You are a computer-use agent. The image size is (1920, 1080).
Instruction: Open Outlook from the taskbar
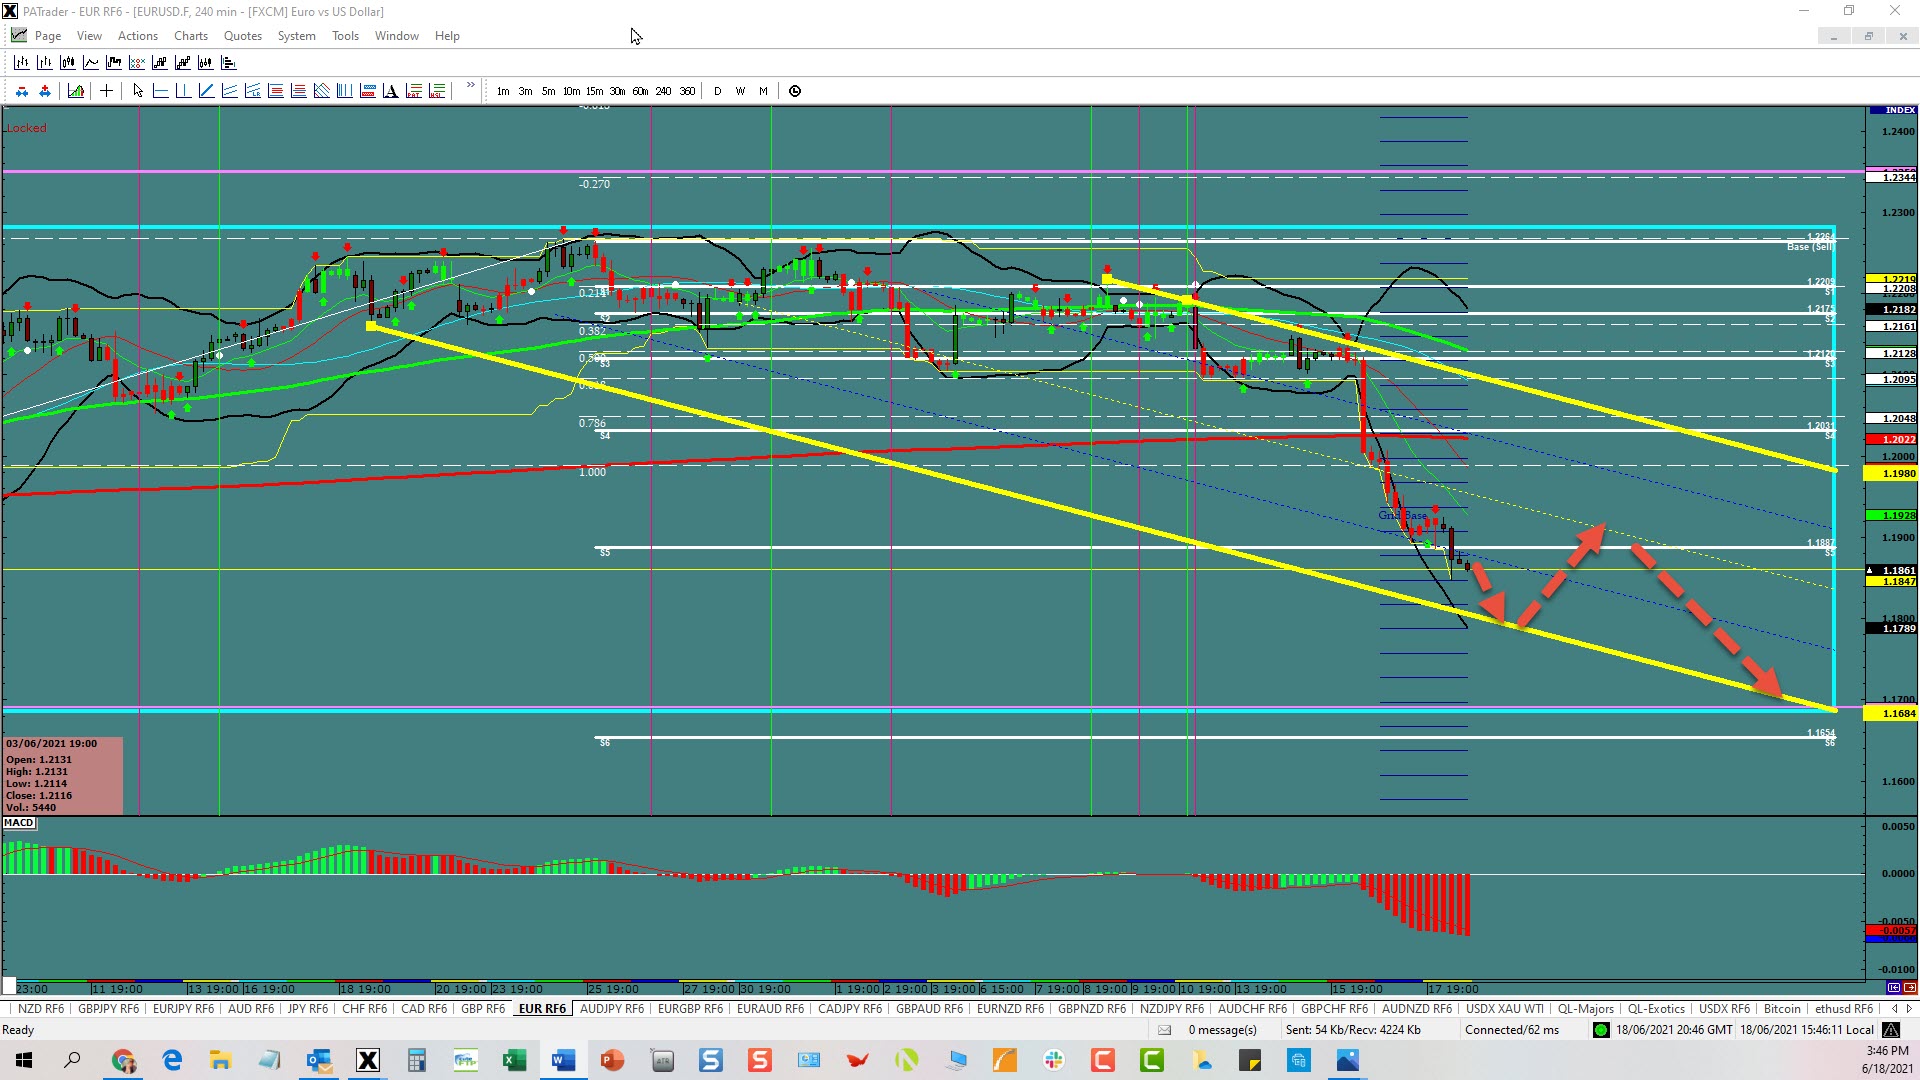319,1060
